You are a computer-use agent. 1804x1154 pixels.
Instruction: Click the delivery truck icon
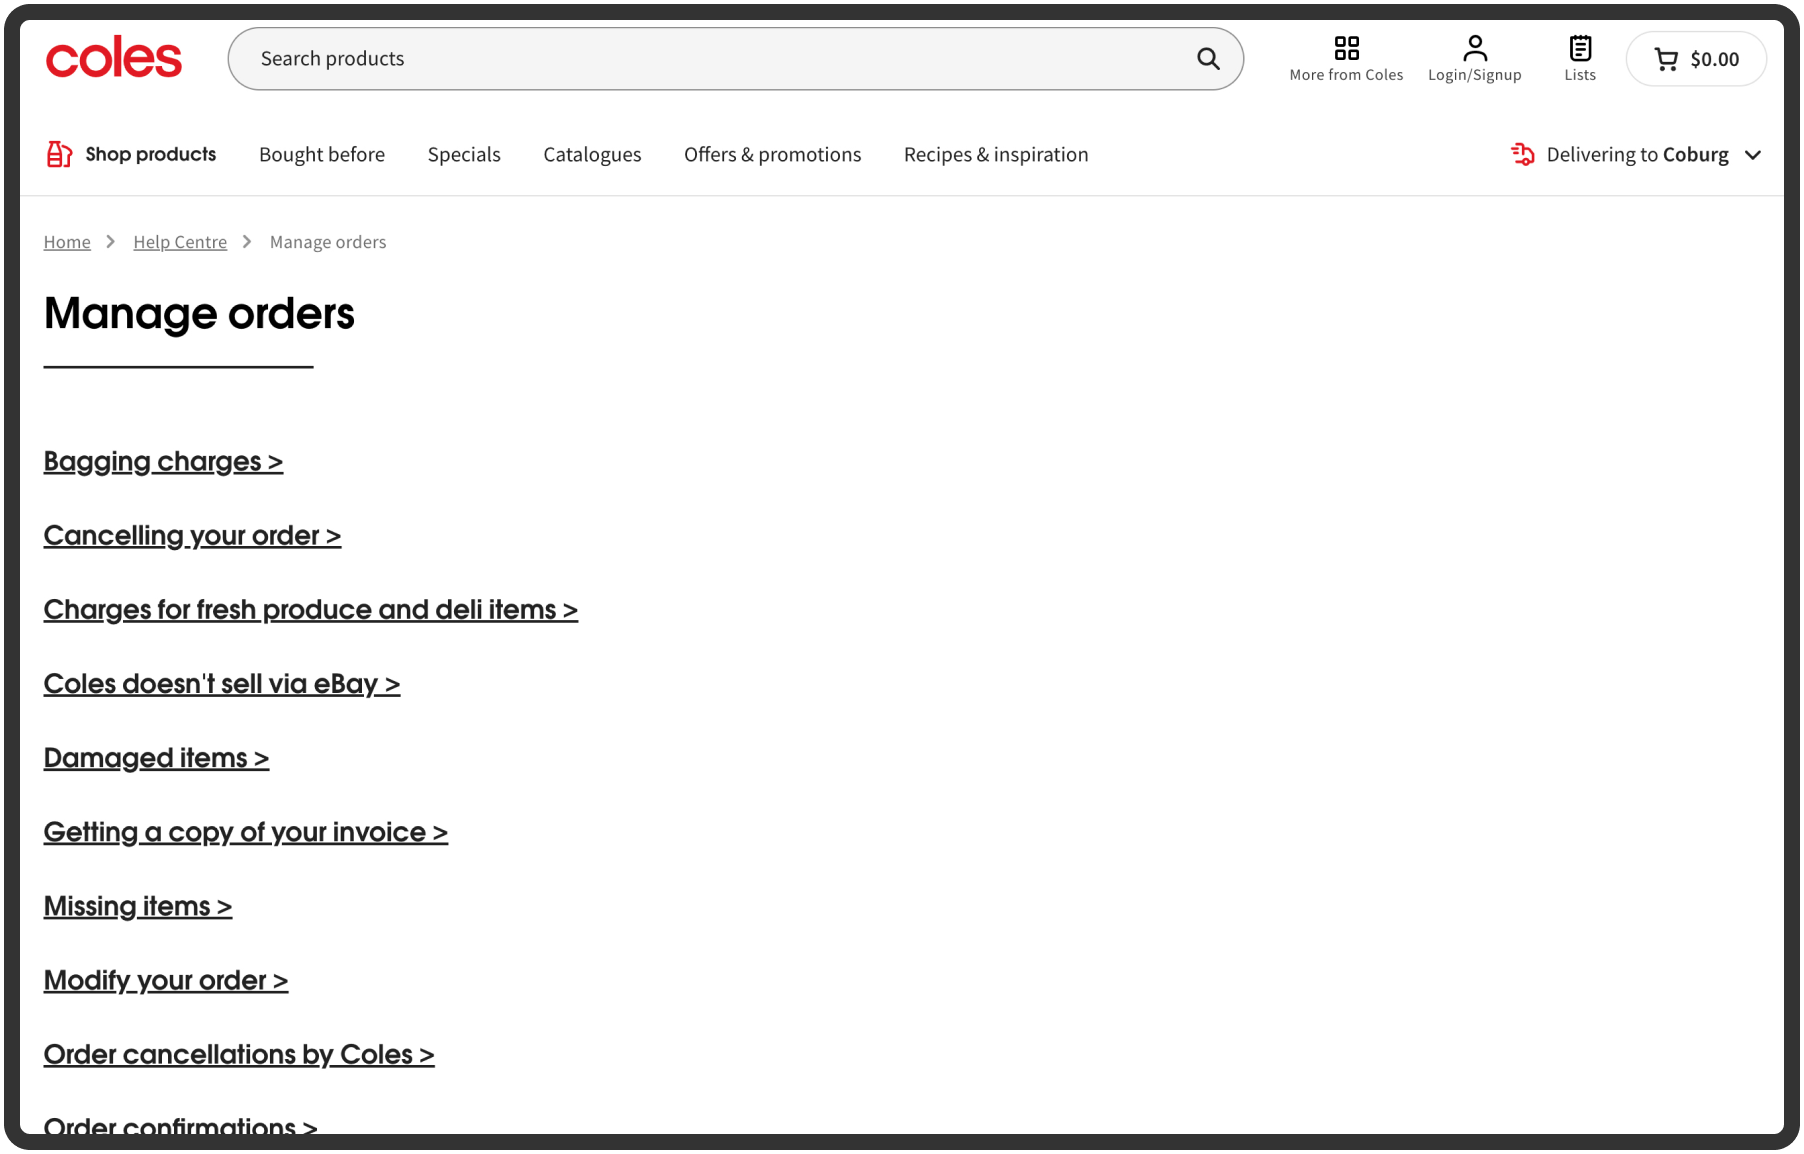(1522, 154)
